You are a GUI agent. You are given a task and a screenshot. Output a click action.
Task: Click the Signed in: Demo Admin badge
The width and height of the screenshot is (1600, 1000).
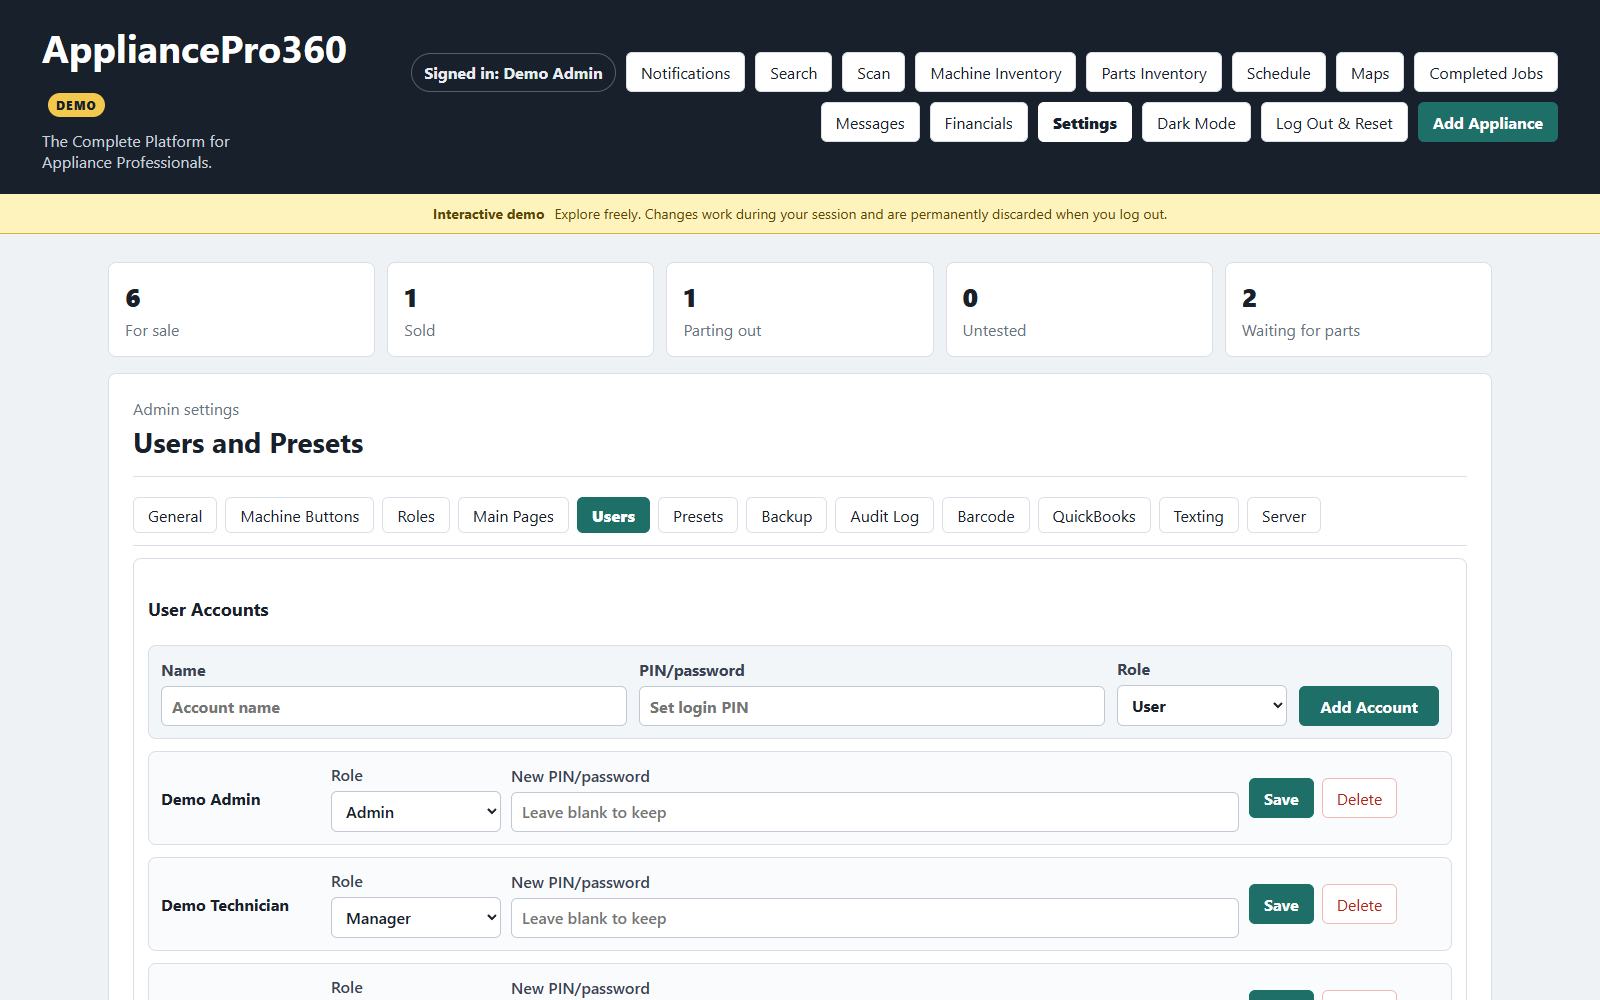[x=513, y=73]
